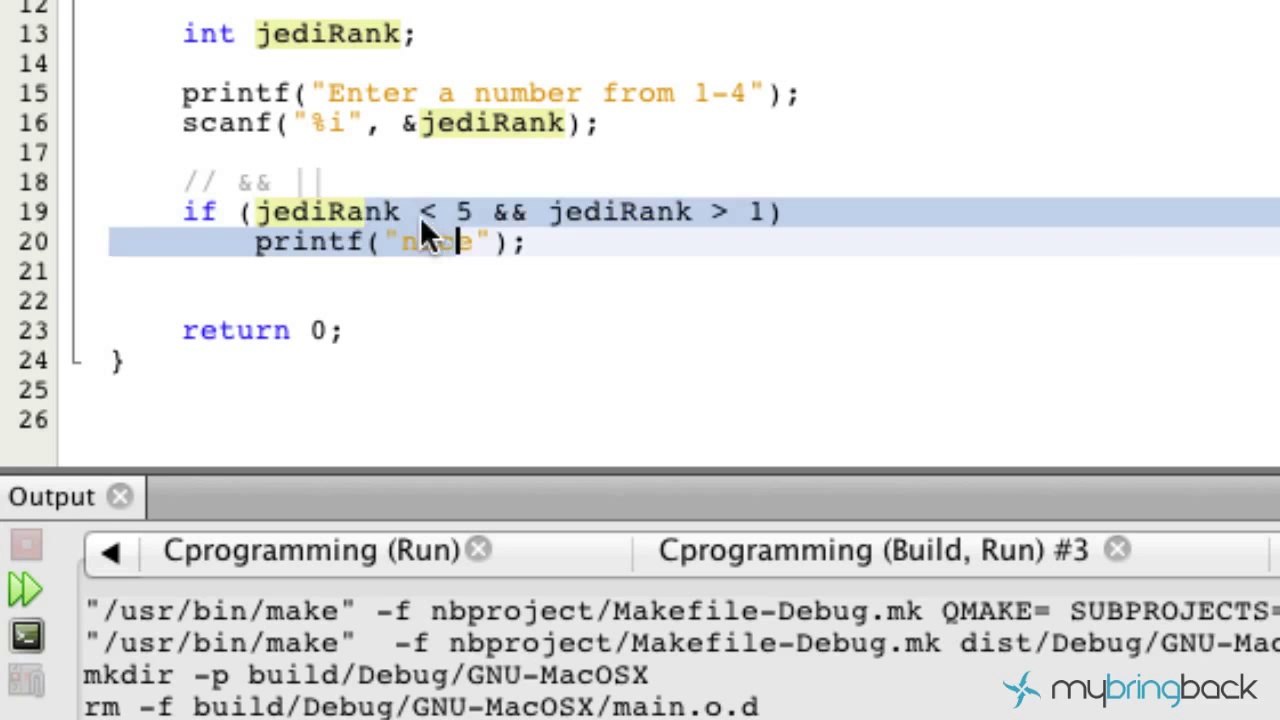1280x720 pixels.
Task: Click the printf call on line 20
Action: click(389, 242)
